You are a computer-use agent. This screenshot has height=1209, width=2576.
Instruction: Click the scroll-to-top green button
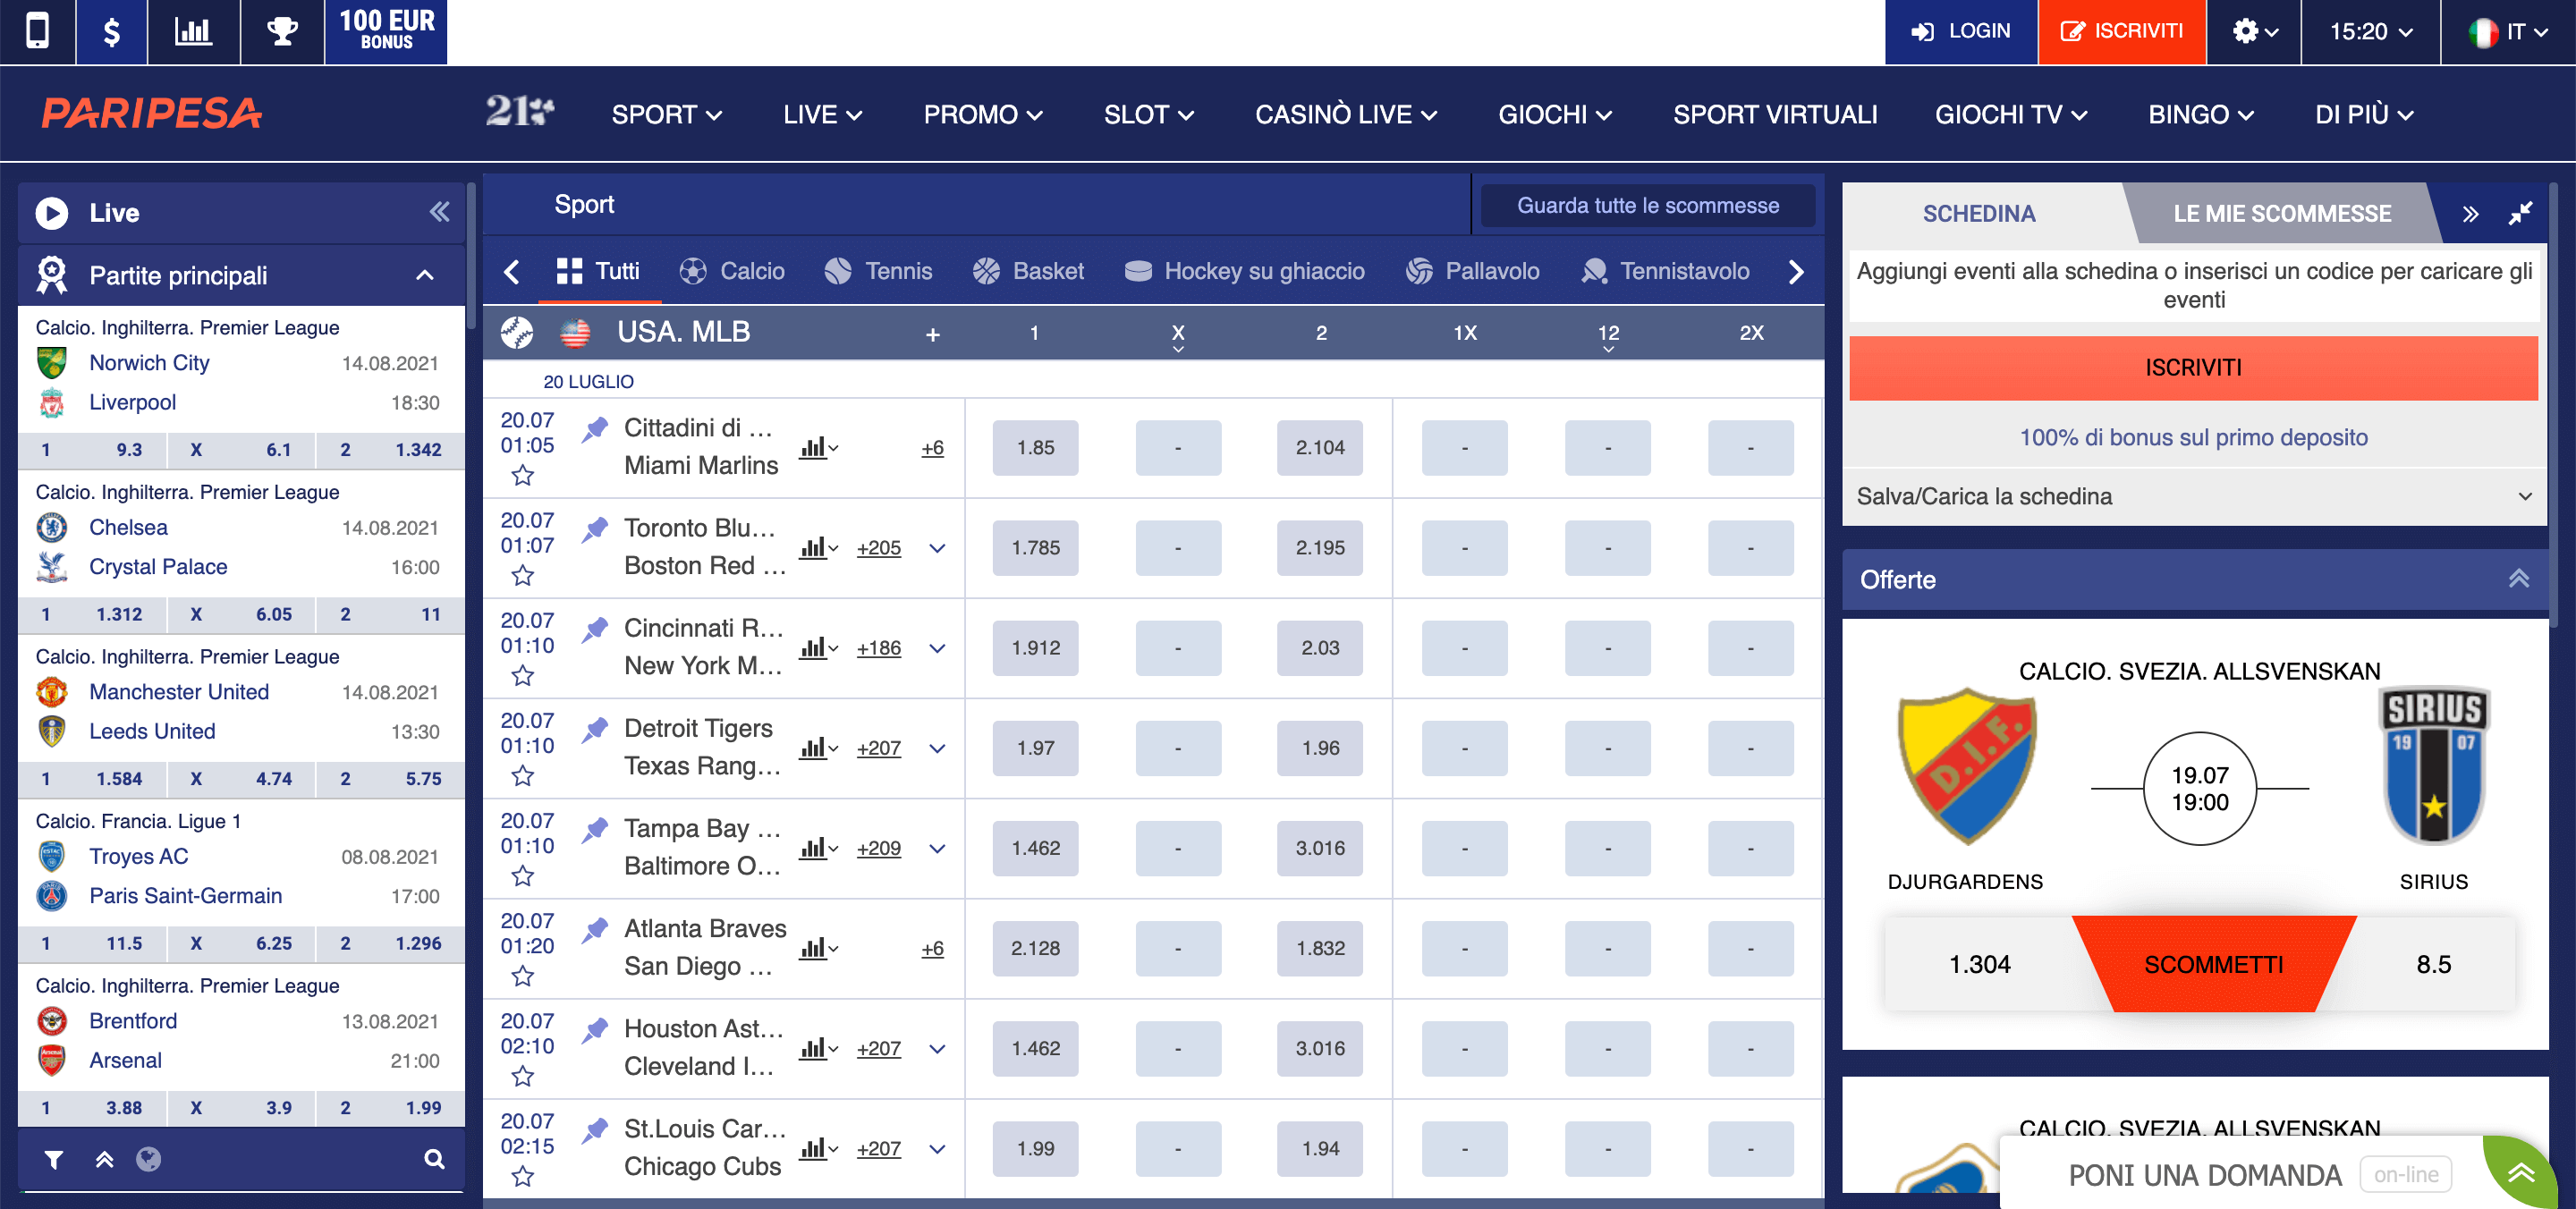point(2521,1173)
